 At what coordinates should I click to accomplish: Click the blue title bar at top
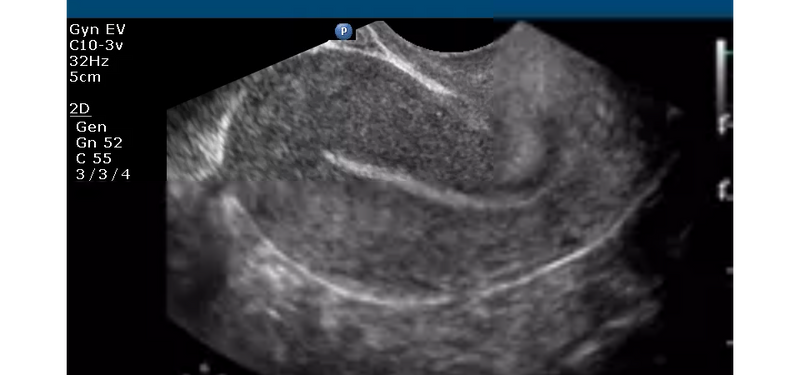click(400, 9)
